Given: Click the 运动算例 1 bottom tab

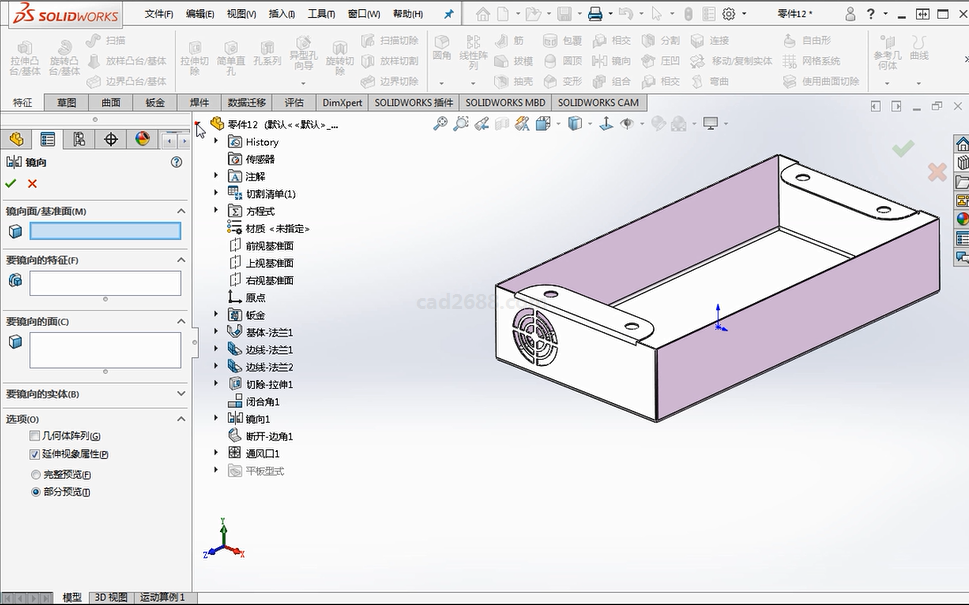Looking at the screenshot, I should coord(162,597).
